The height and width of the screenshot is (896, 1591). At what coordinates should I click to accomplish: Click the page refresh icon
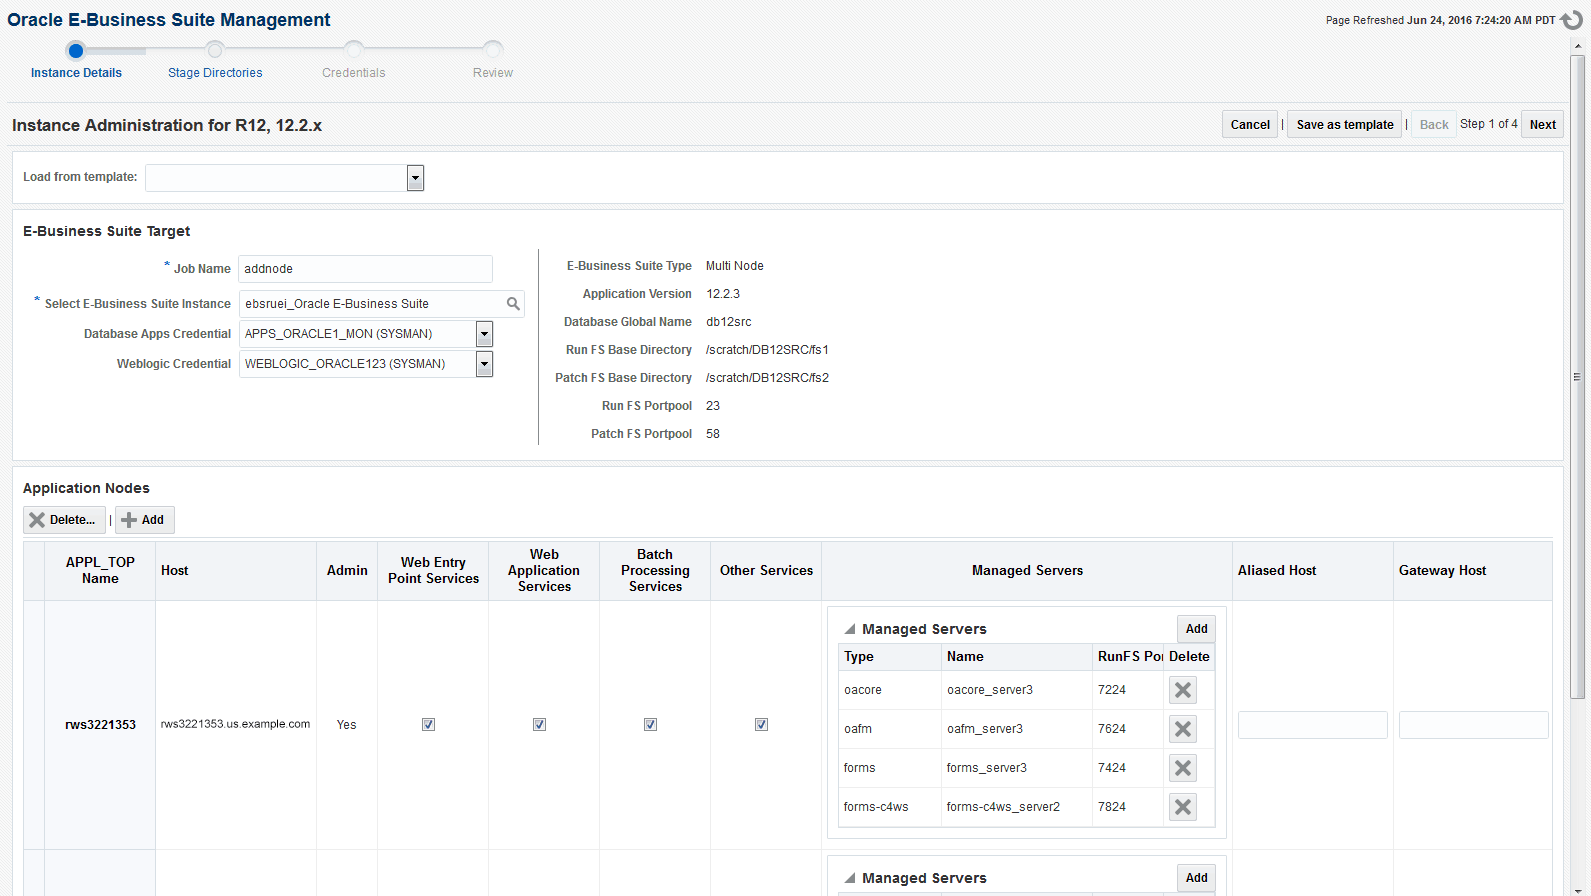click(1571, 20)
